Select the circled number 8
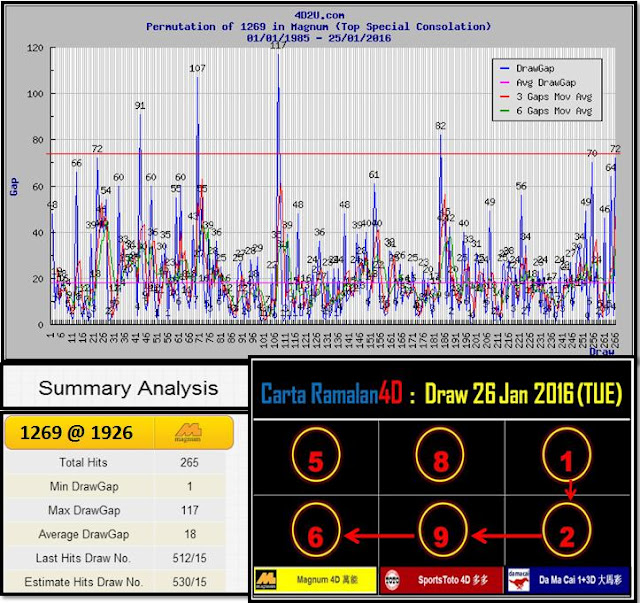This screenshot has height=603, width=640. click(x=440, y=456)
